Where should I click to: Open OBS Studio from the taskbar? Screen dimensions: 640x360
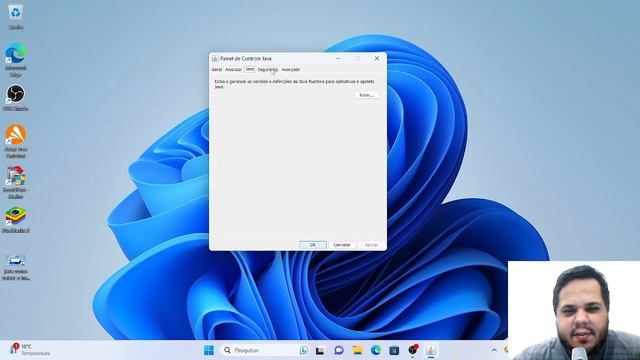click(x=413, y=350)
